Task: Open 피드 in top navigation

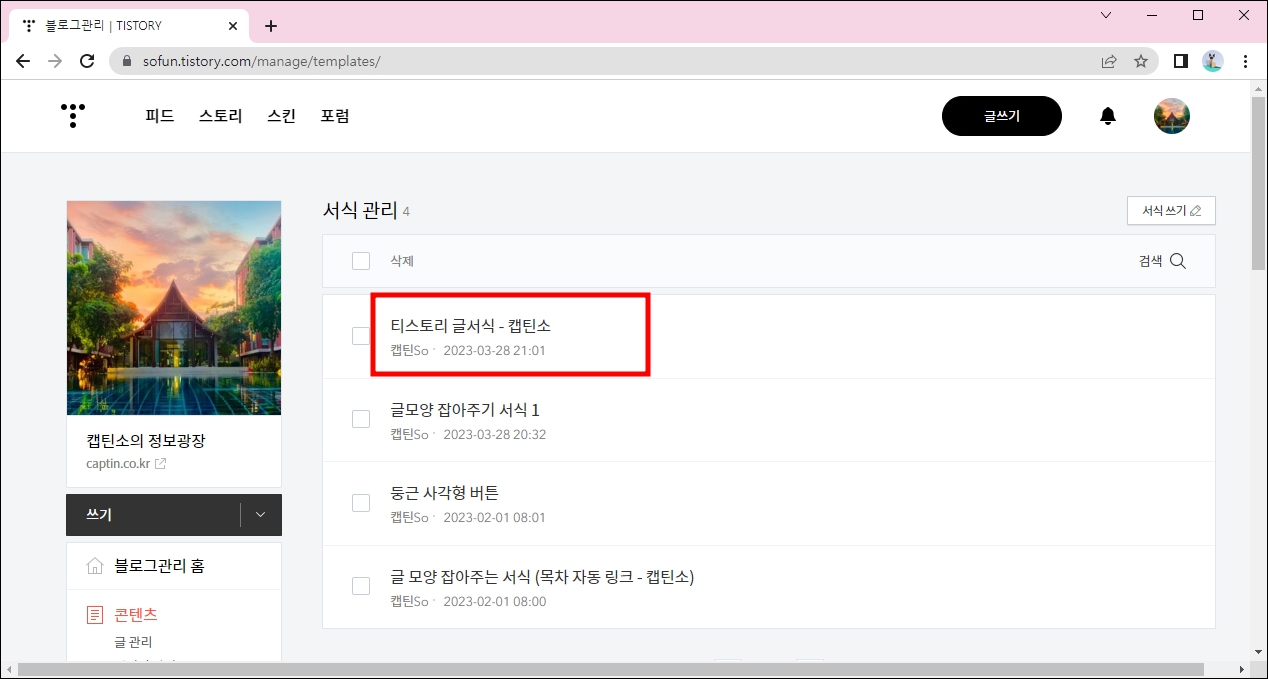Action: 160,116
